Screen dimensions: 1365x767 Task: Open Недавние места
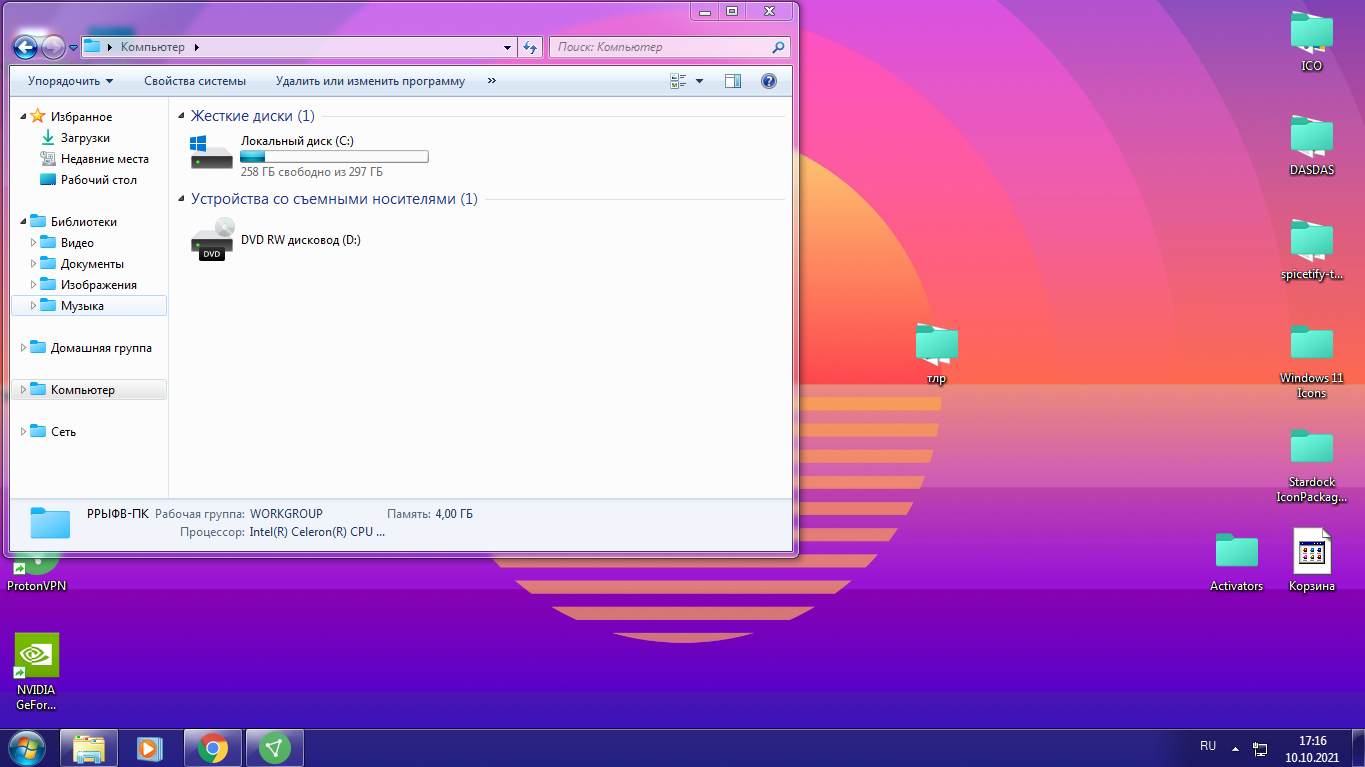coord(104,159)
